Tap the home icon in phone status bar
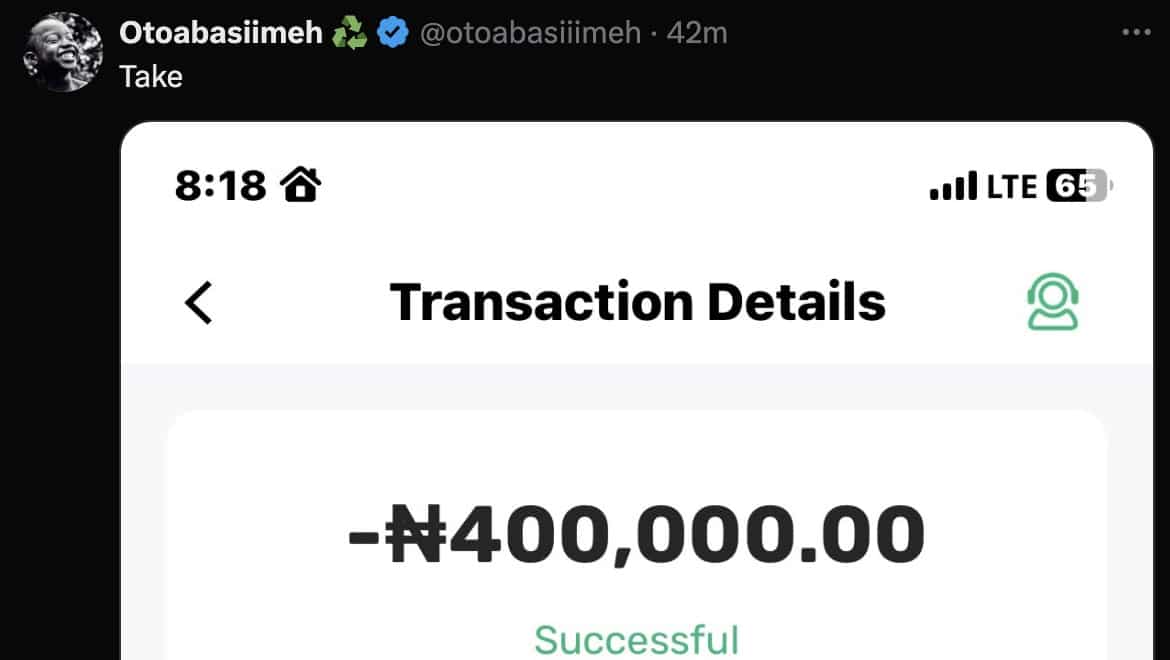Image resolution: width=1170 pixels, height=660 pixels. coord(299,185)
